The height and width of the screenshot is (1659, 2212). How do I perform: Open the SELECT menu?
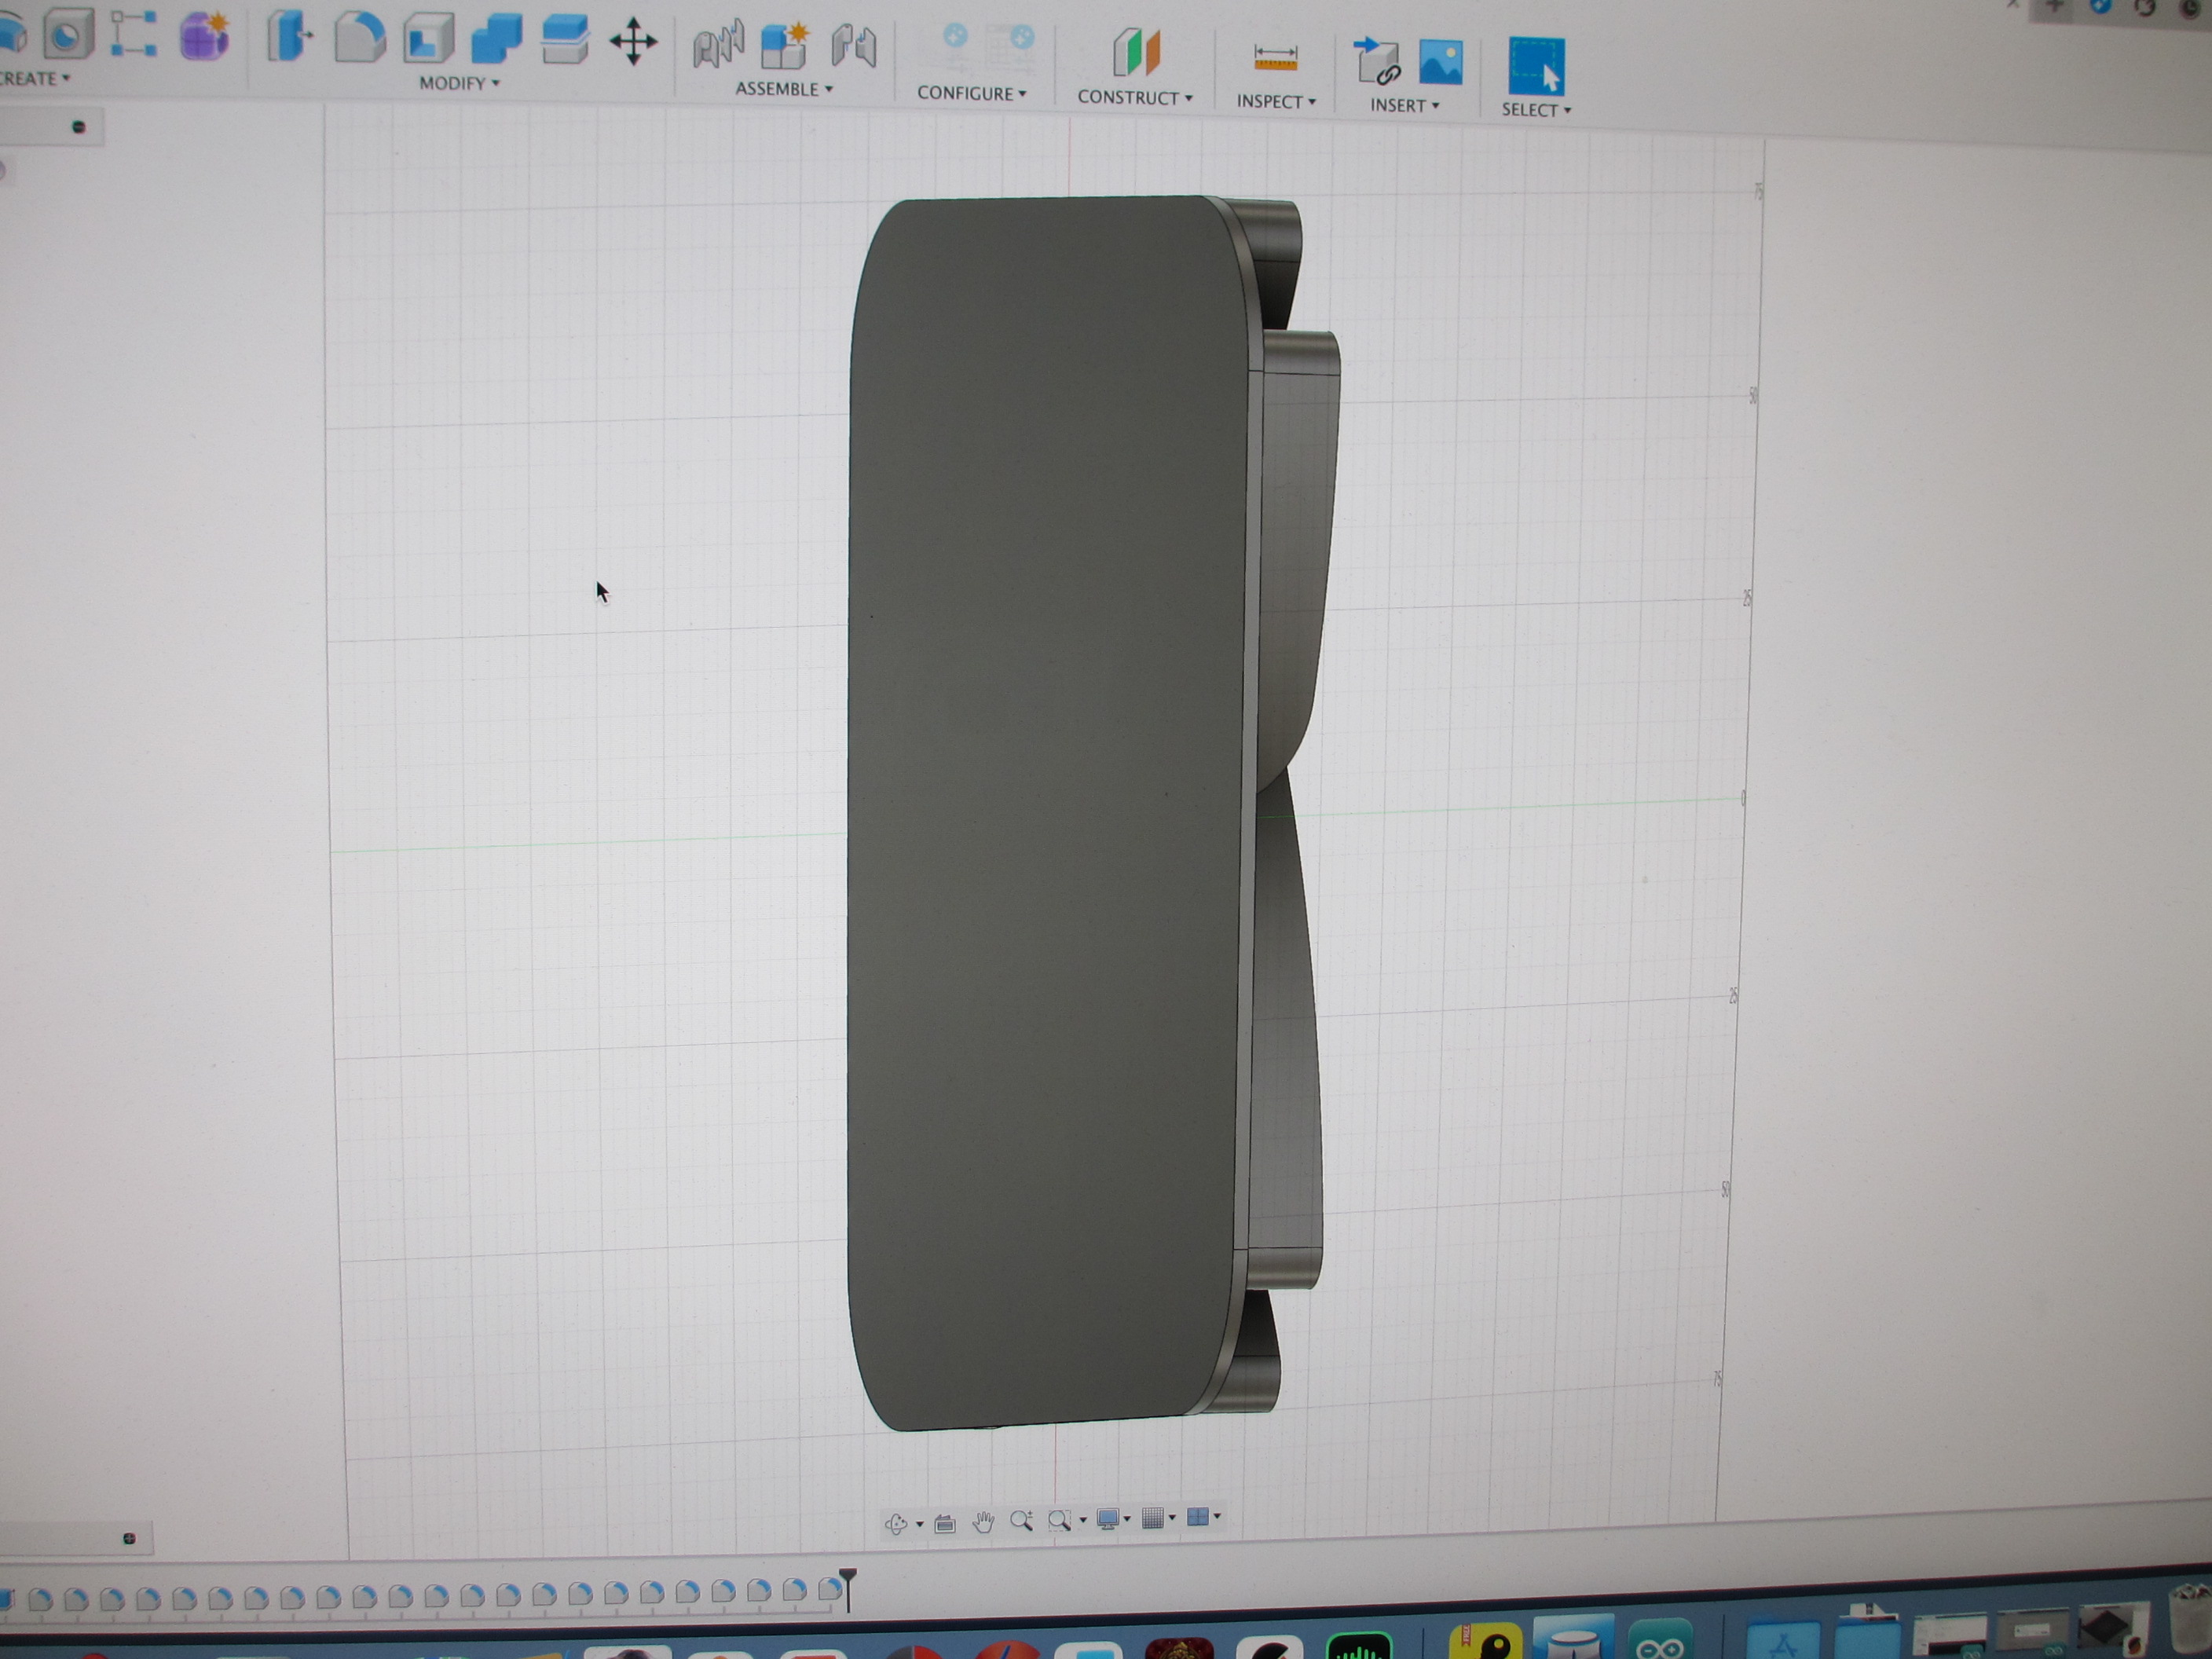[x=1536, y=110]
